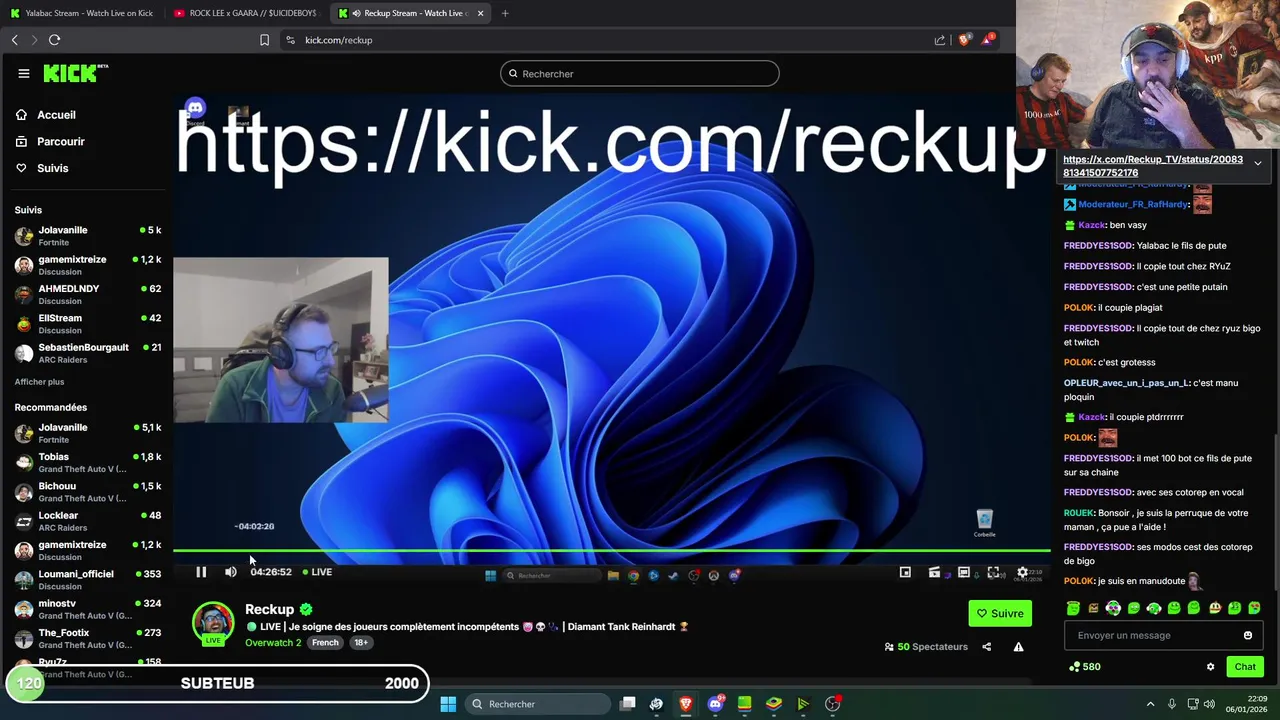Expand followed channels with Afficher plus

39,382
